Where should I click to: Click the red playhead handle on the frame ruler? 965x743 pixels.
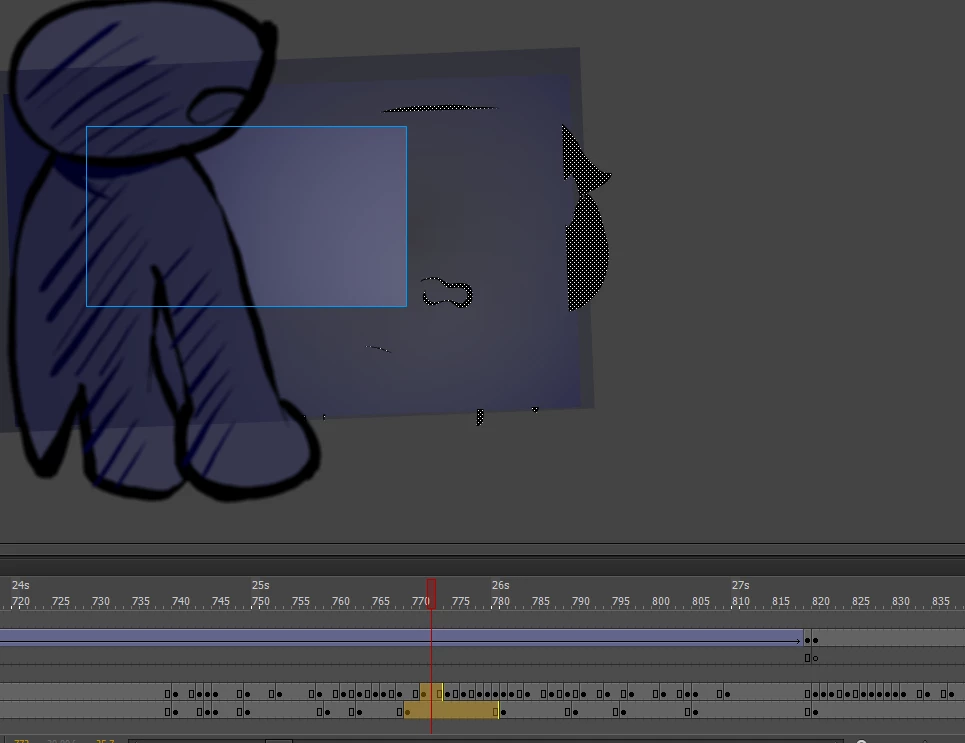[x=431, y=593]
